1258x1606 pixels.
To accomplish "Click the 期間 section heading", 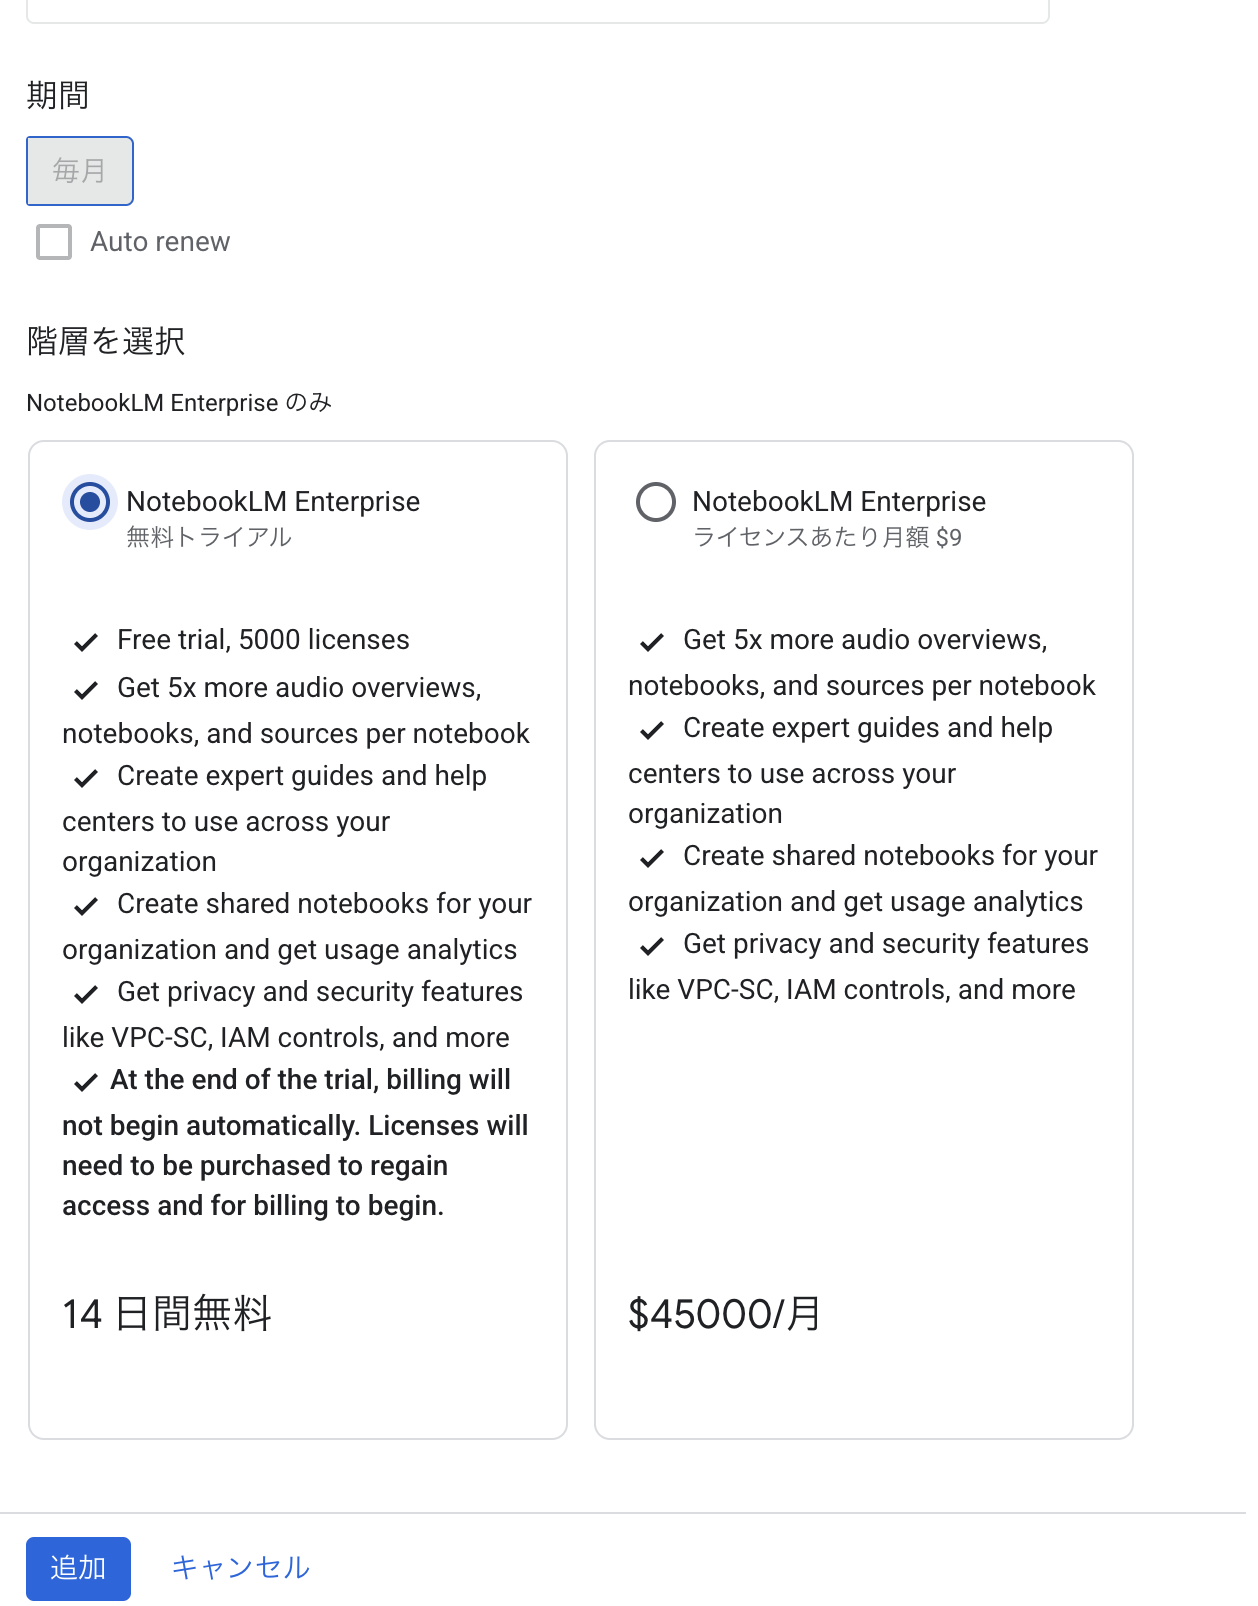I will tap(56, 94).
